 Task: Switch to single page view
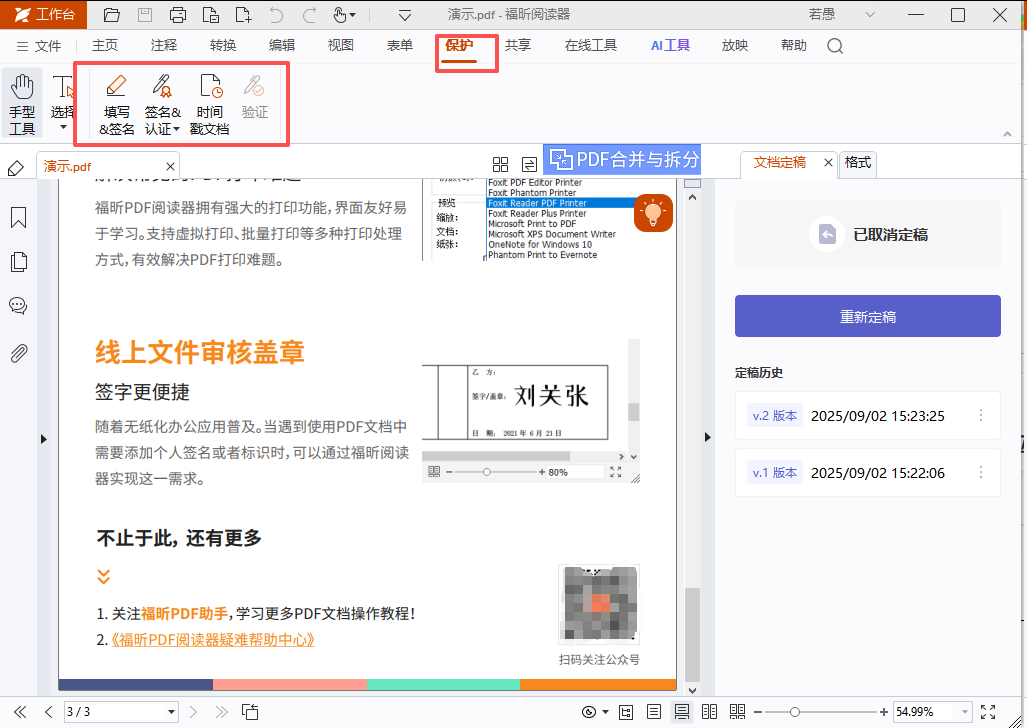(x=653, y=712)
